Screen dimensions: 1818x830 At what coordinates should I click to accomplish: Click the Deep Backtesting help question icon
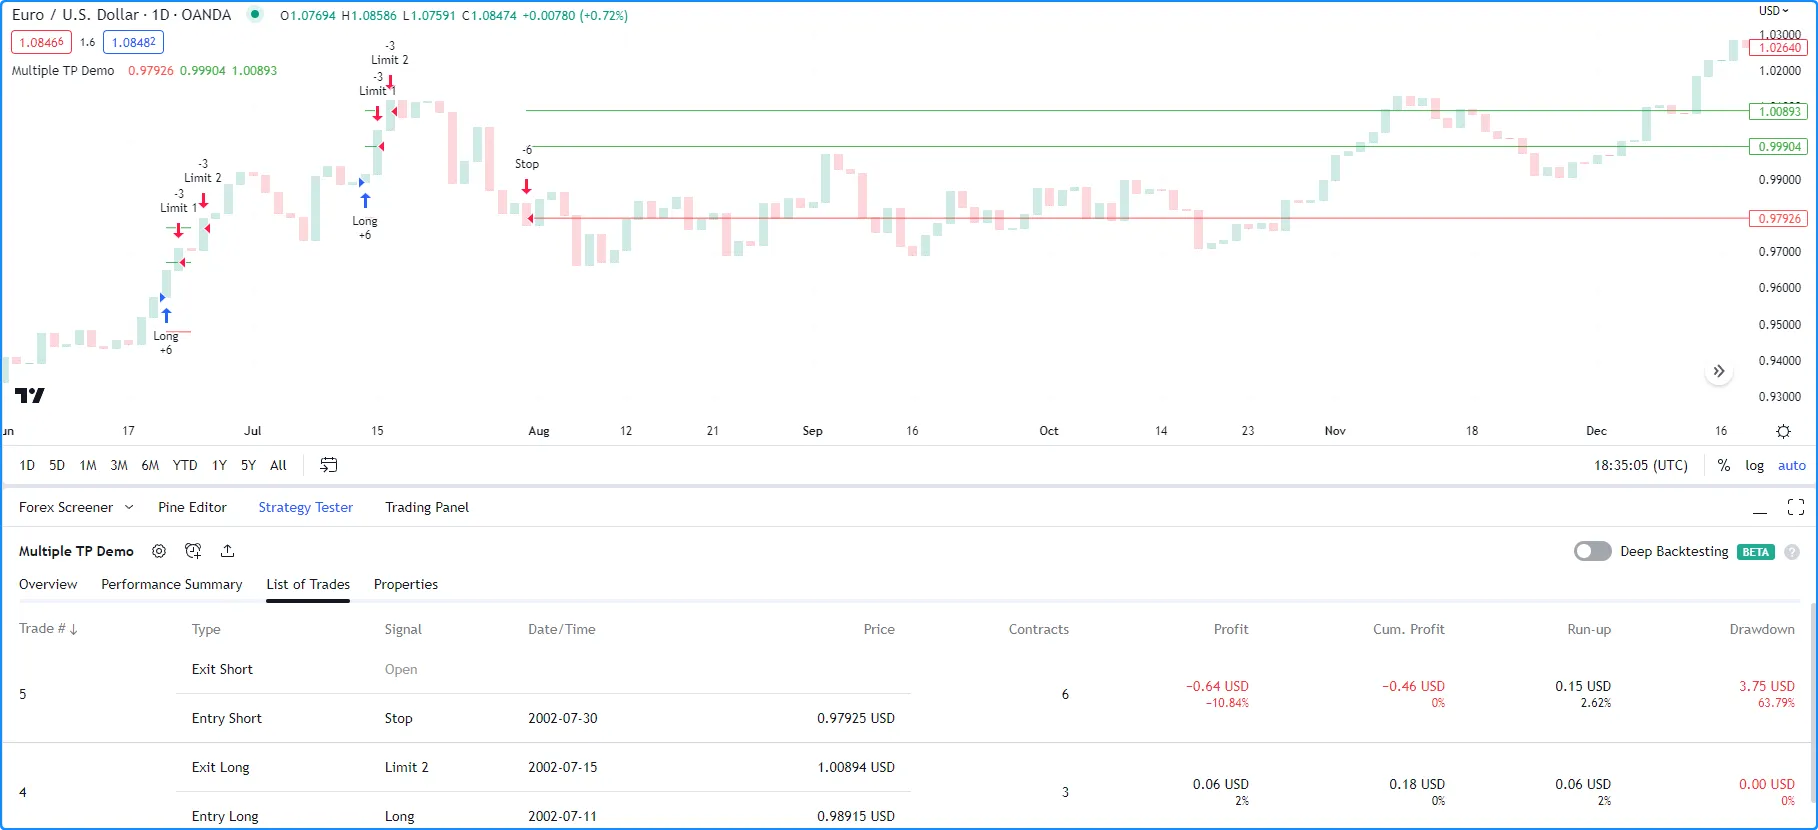(1792, 552)
